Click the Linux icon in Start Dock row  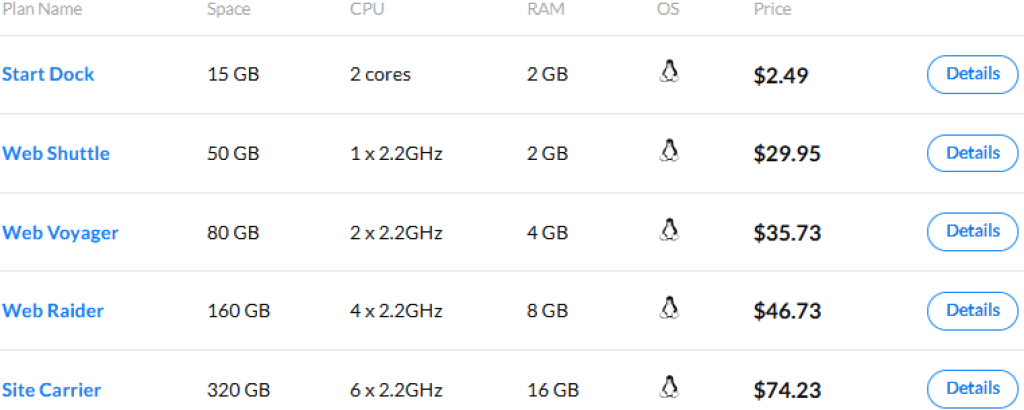pyautogui.click(x=669, y=72)
